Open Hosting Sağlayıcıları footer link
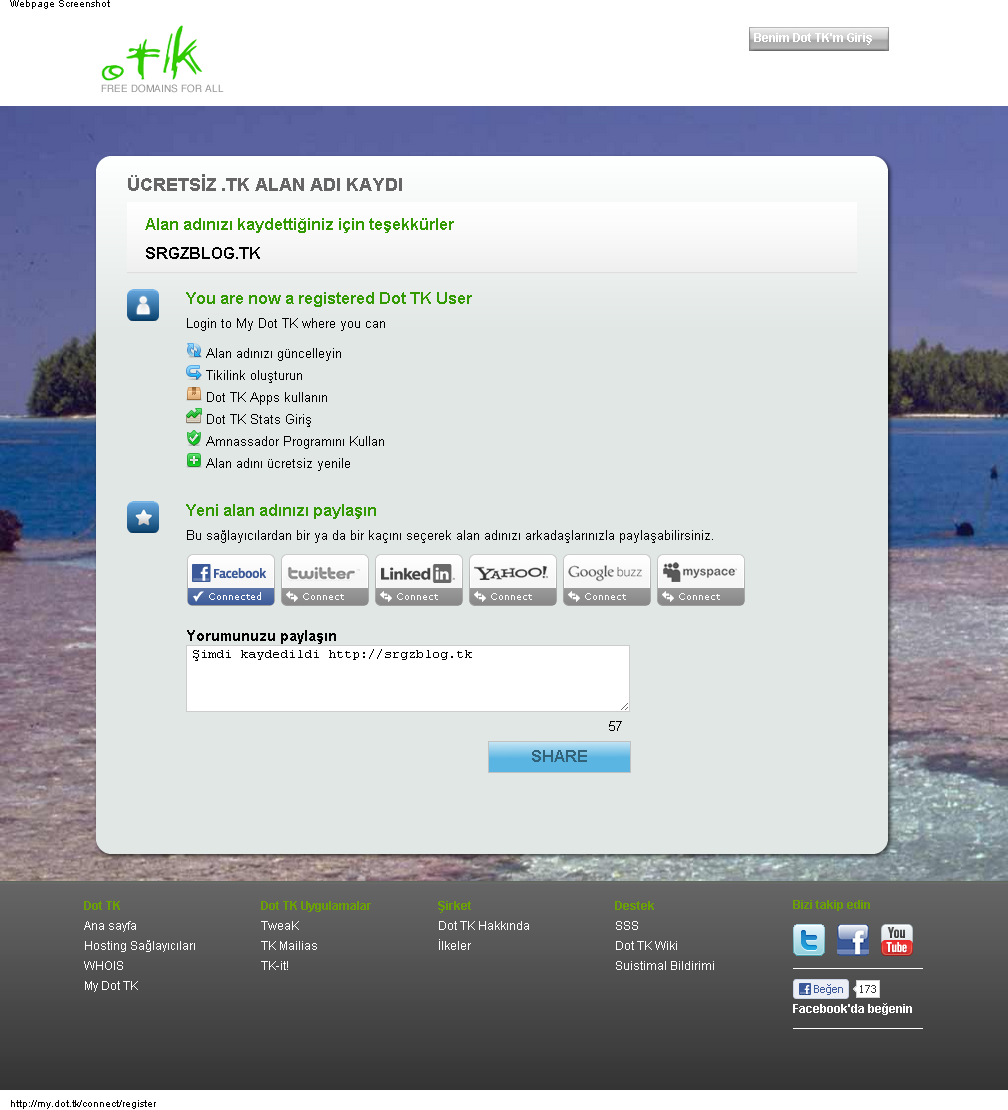 click(139, 946)
